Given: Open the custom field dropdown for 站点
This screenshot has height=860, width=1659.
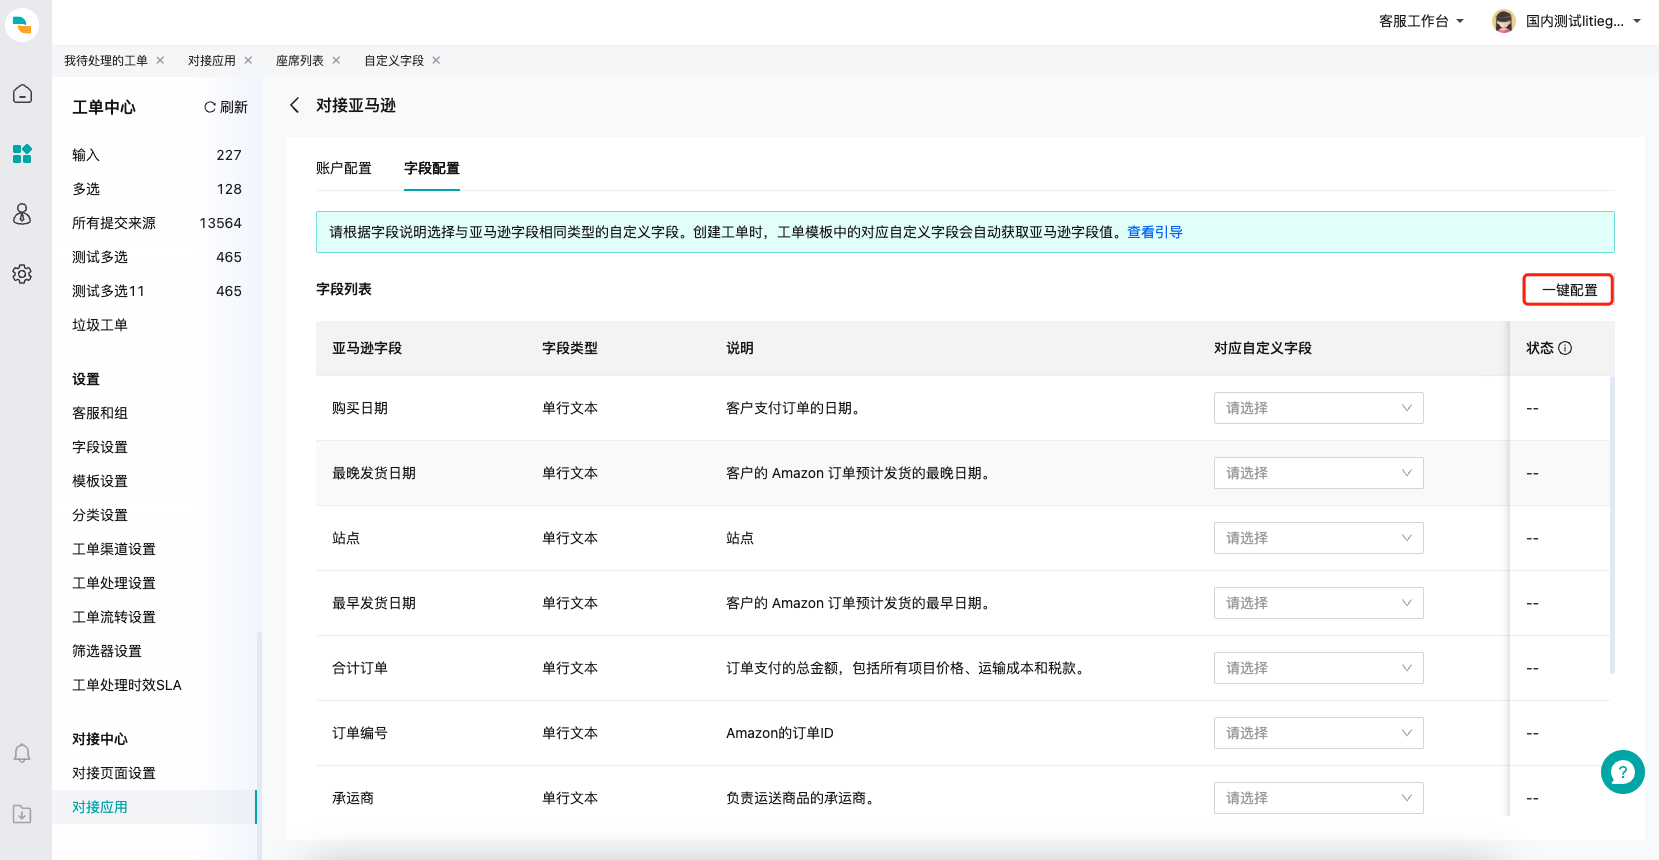Looking at the screenshot, I should (x=1318, y=538).
